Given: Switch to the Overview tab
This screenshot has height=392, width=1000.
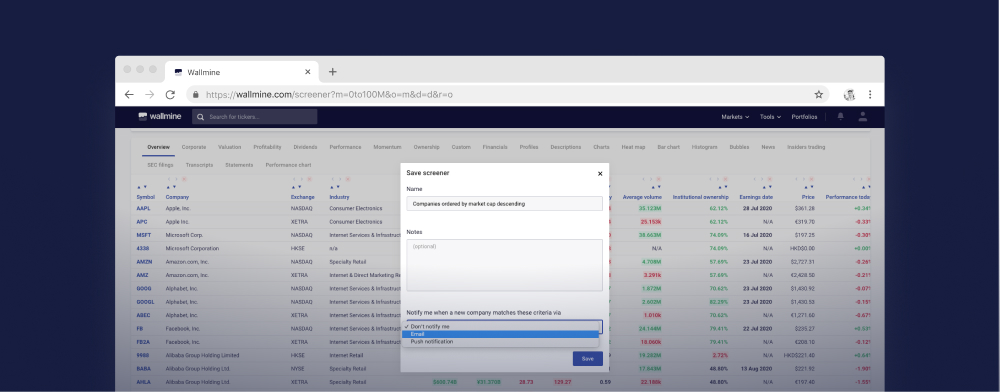Looking at the screenshot, I should [x=158, y=147].
